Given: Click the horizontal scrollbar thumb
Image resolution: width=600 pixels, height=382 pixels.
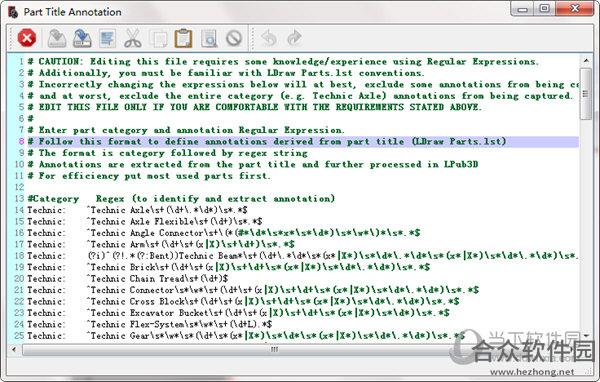Looking at the screenshot, I should coord(274,350).
